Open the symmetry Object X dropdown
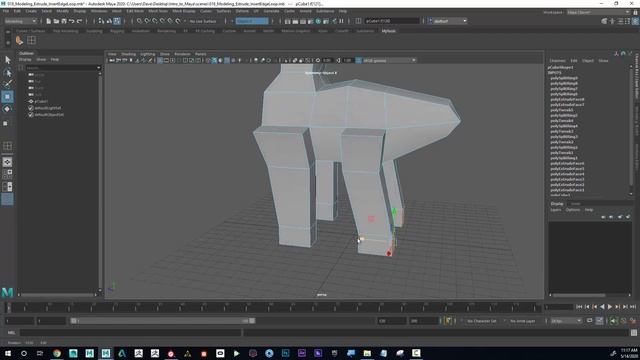640x360 pixels. click(252, 21)
